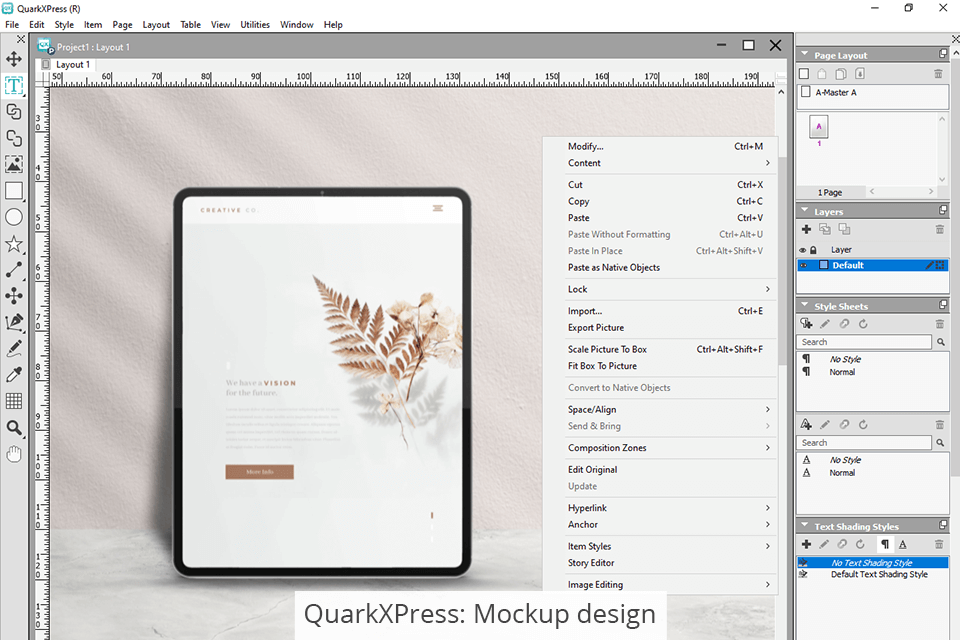The height and width of the screenshot is (640, 960).
Task: Select the Text Content tool
Action: click(x=13, y=86)
